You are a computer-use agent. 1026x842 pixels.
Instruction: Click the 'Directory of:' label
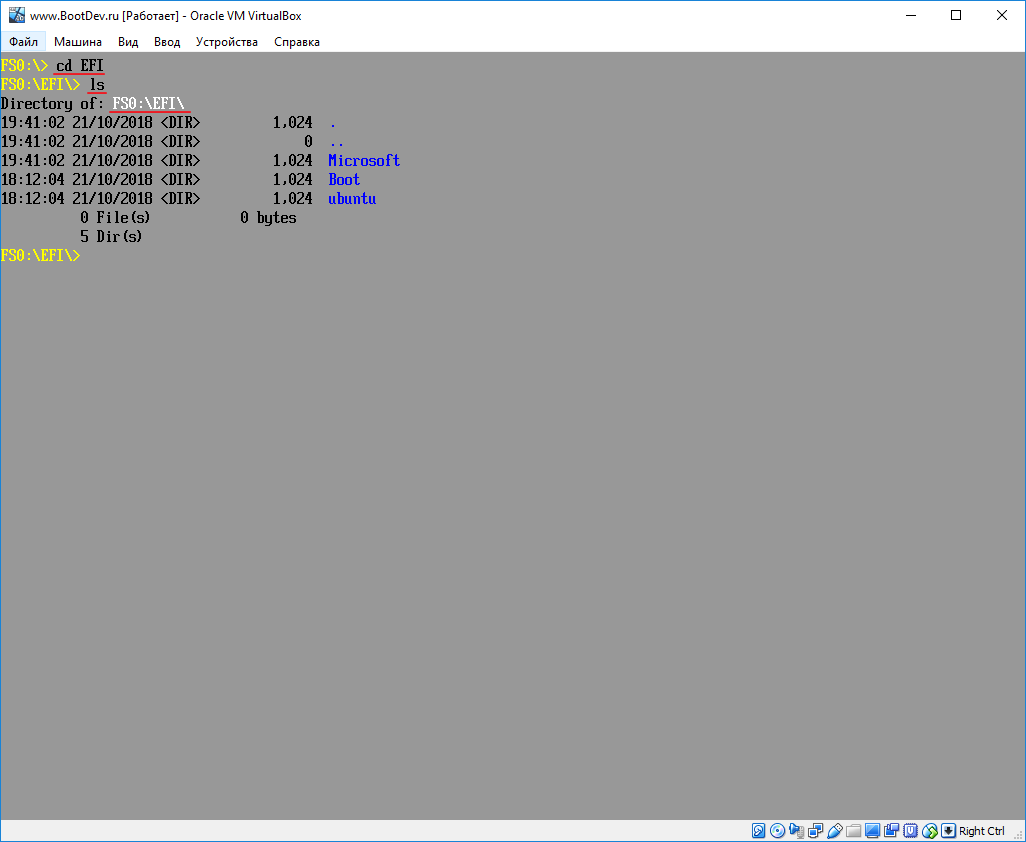pos(52,104)
